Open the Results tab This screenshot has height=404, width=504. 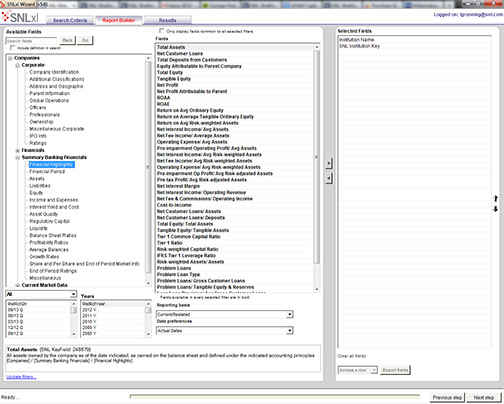(x=168, y=20)
